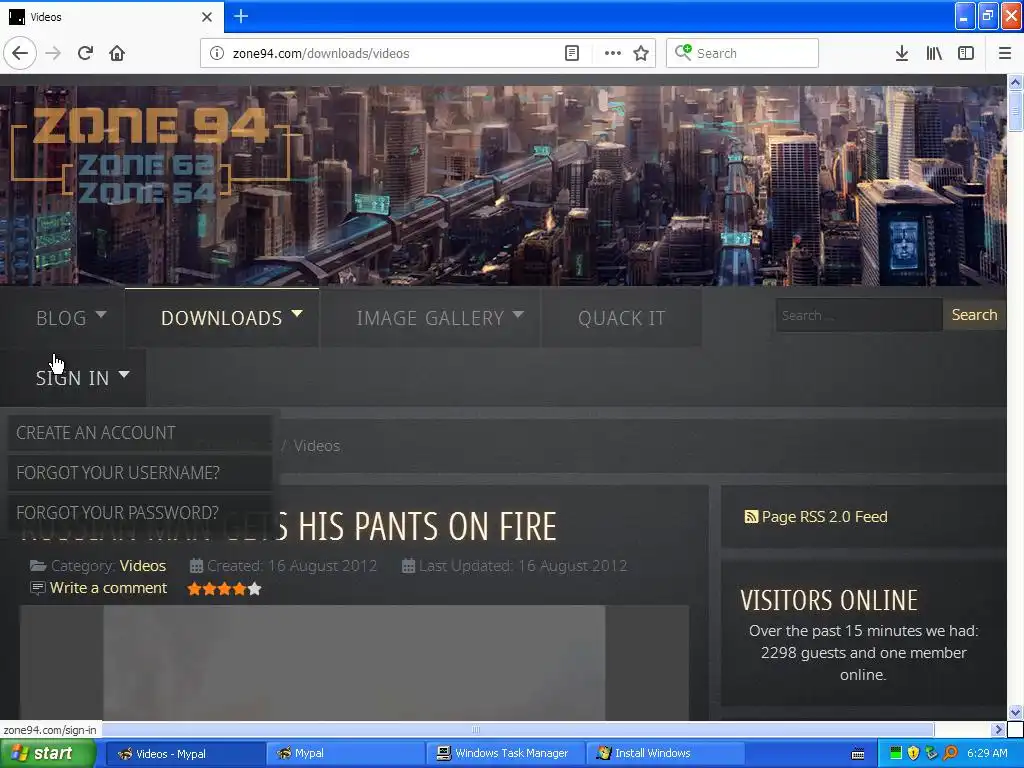Click the address bar URL
1024x768 pixels.
pyautogui.click(x=321, y=54)
